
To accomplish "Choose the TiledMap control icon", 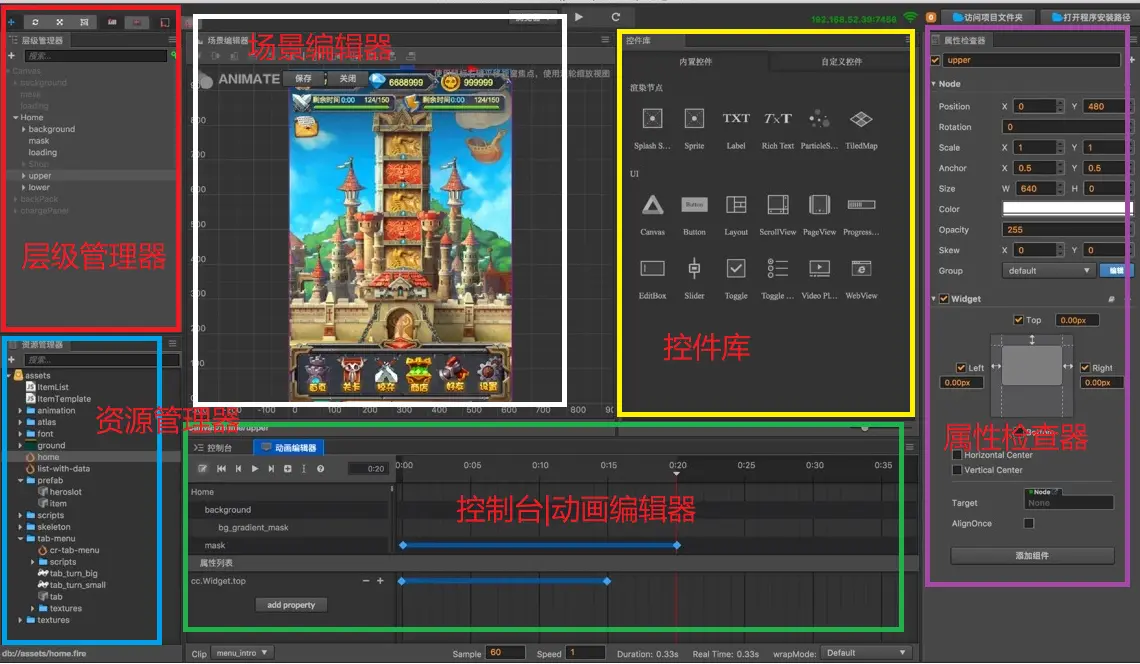I will [862, 119].
